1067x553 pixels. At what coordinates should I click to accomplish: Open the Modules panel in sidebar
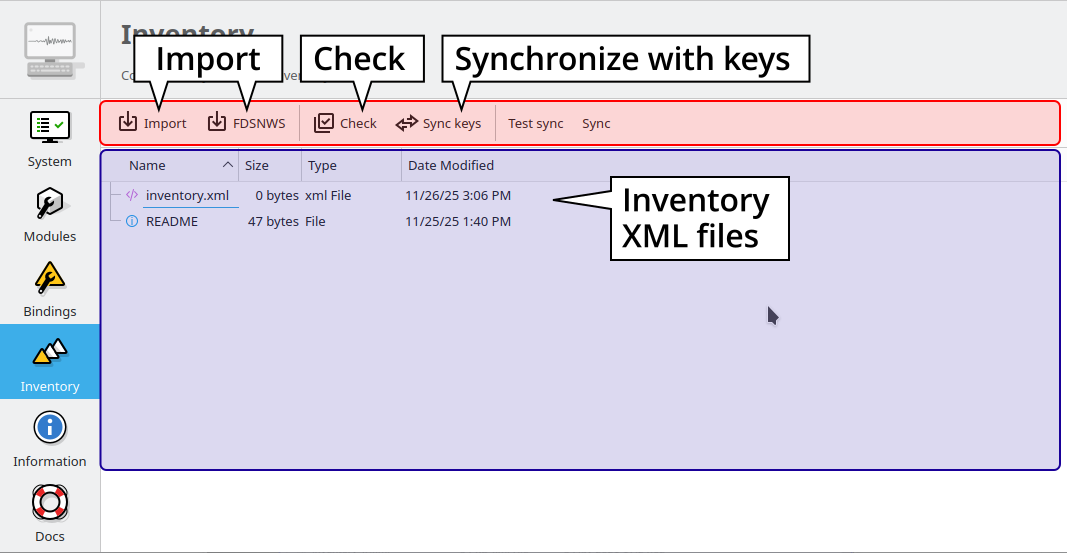50,203
